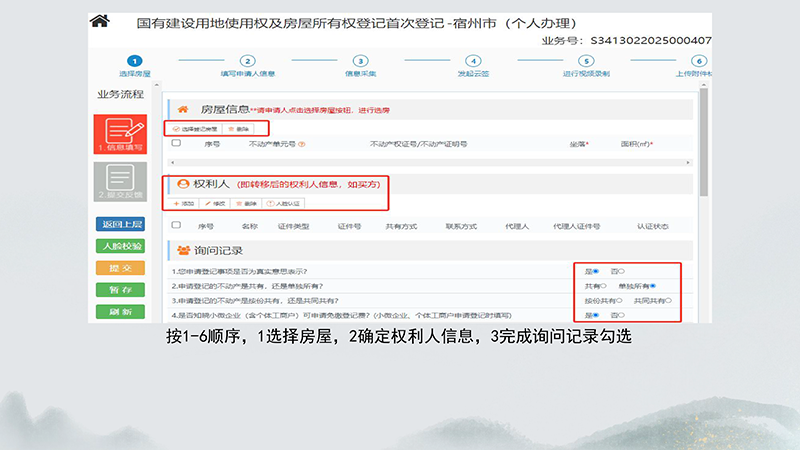Image resolution: width=800 pixels, height=450 pixels.
Task: Open the 提交反馈 workflow step icon
Action: pyautogui.click(x=120, y=182)
